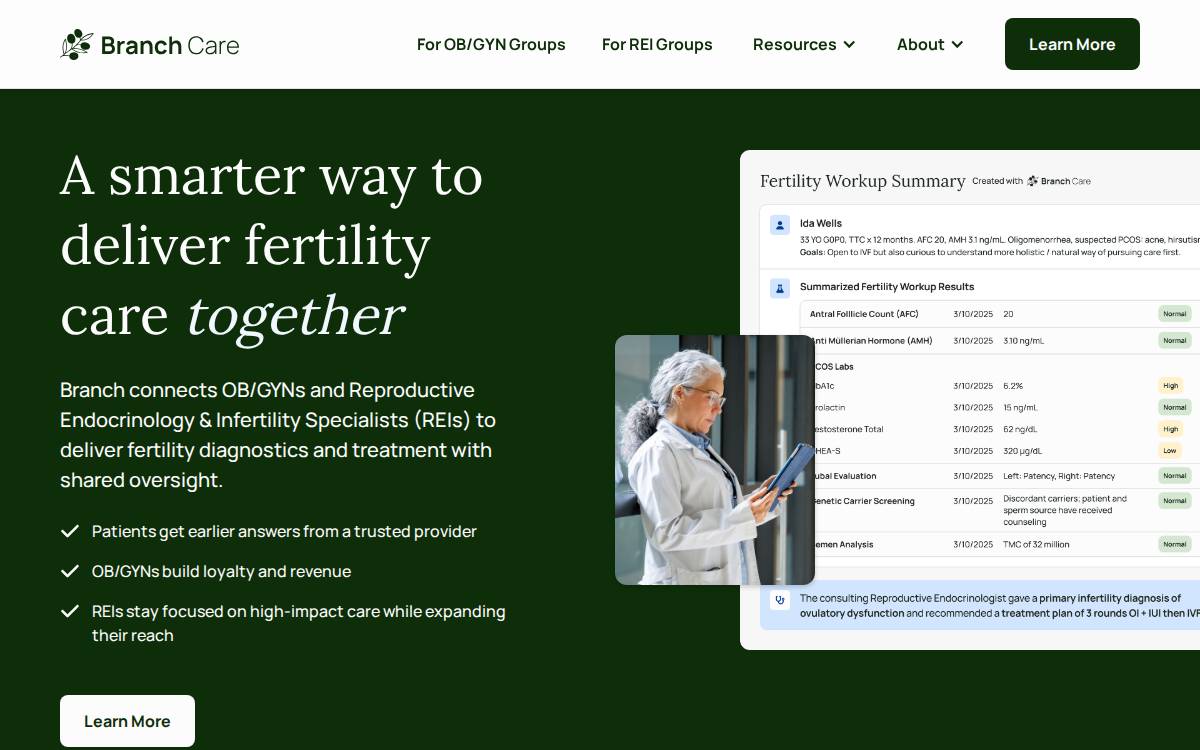Click the 'Genetic Carrier Screening' row label

click(864, 501)
